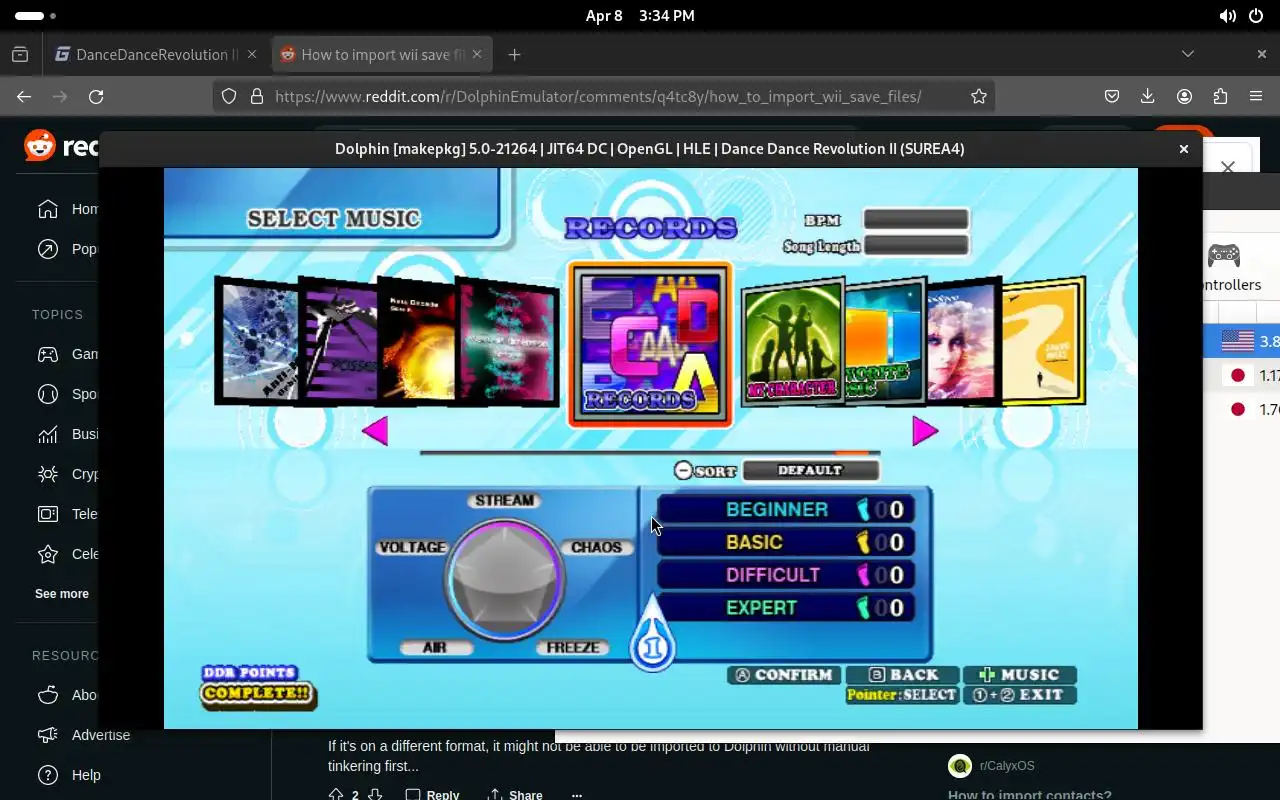The image size is (1280, 800).
Task: Choose the EXPERT difficulty row
Action: [785, 608]
